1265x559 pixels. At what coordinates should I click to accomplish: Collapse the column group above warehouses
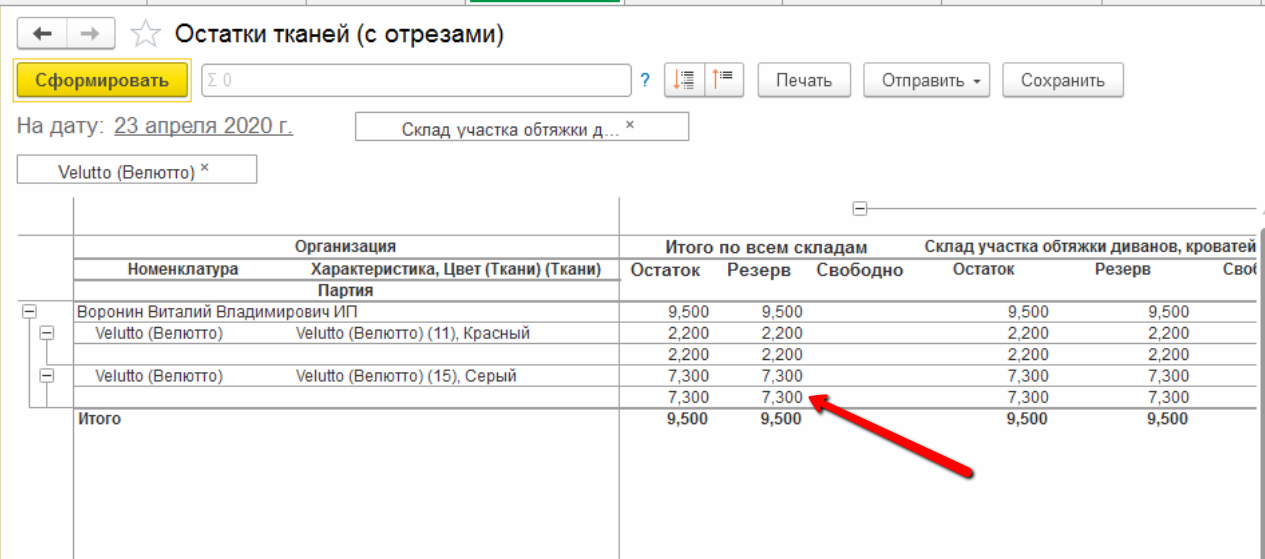[859, 208]
